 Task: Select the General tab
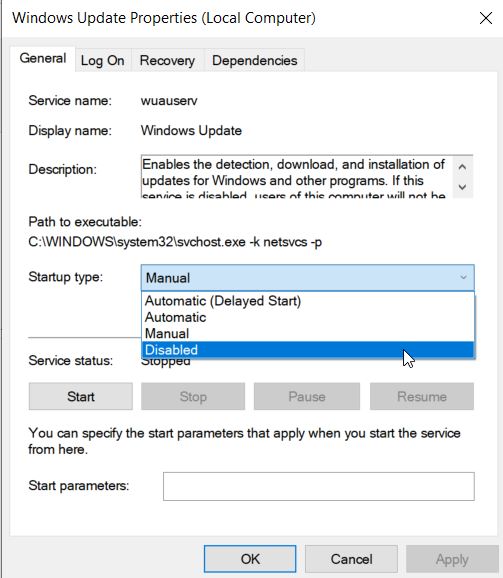[x=43, y=58]
